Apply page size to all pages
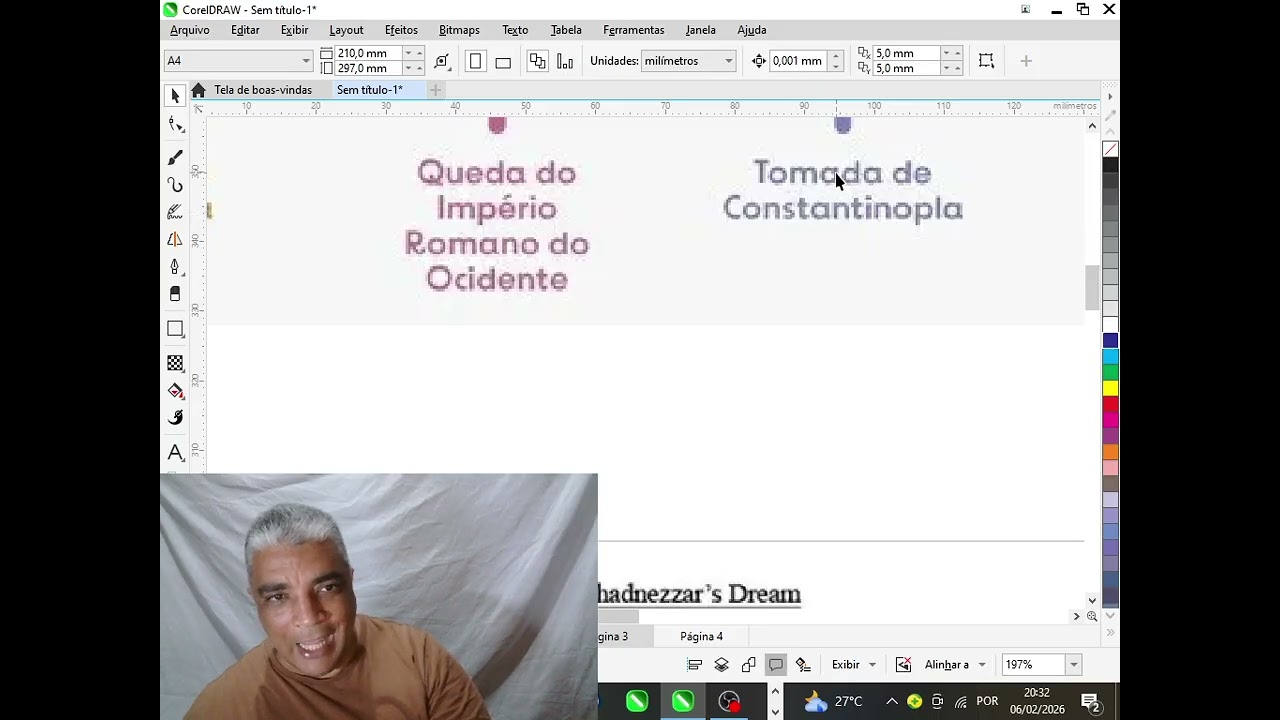Screen dimensions: 1280x720 [538, 61]
